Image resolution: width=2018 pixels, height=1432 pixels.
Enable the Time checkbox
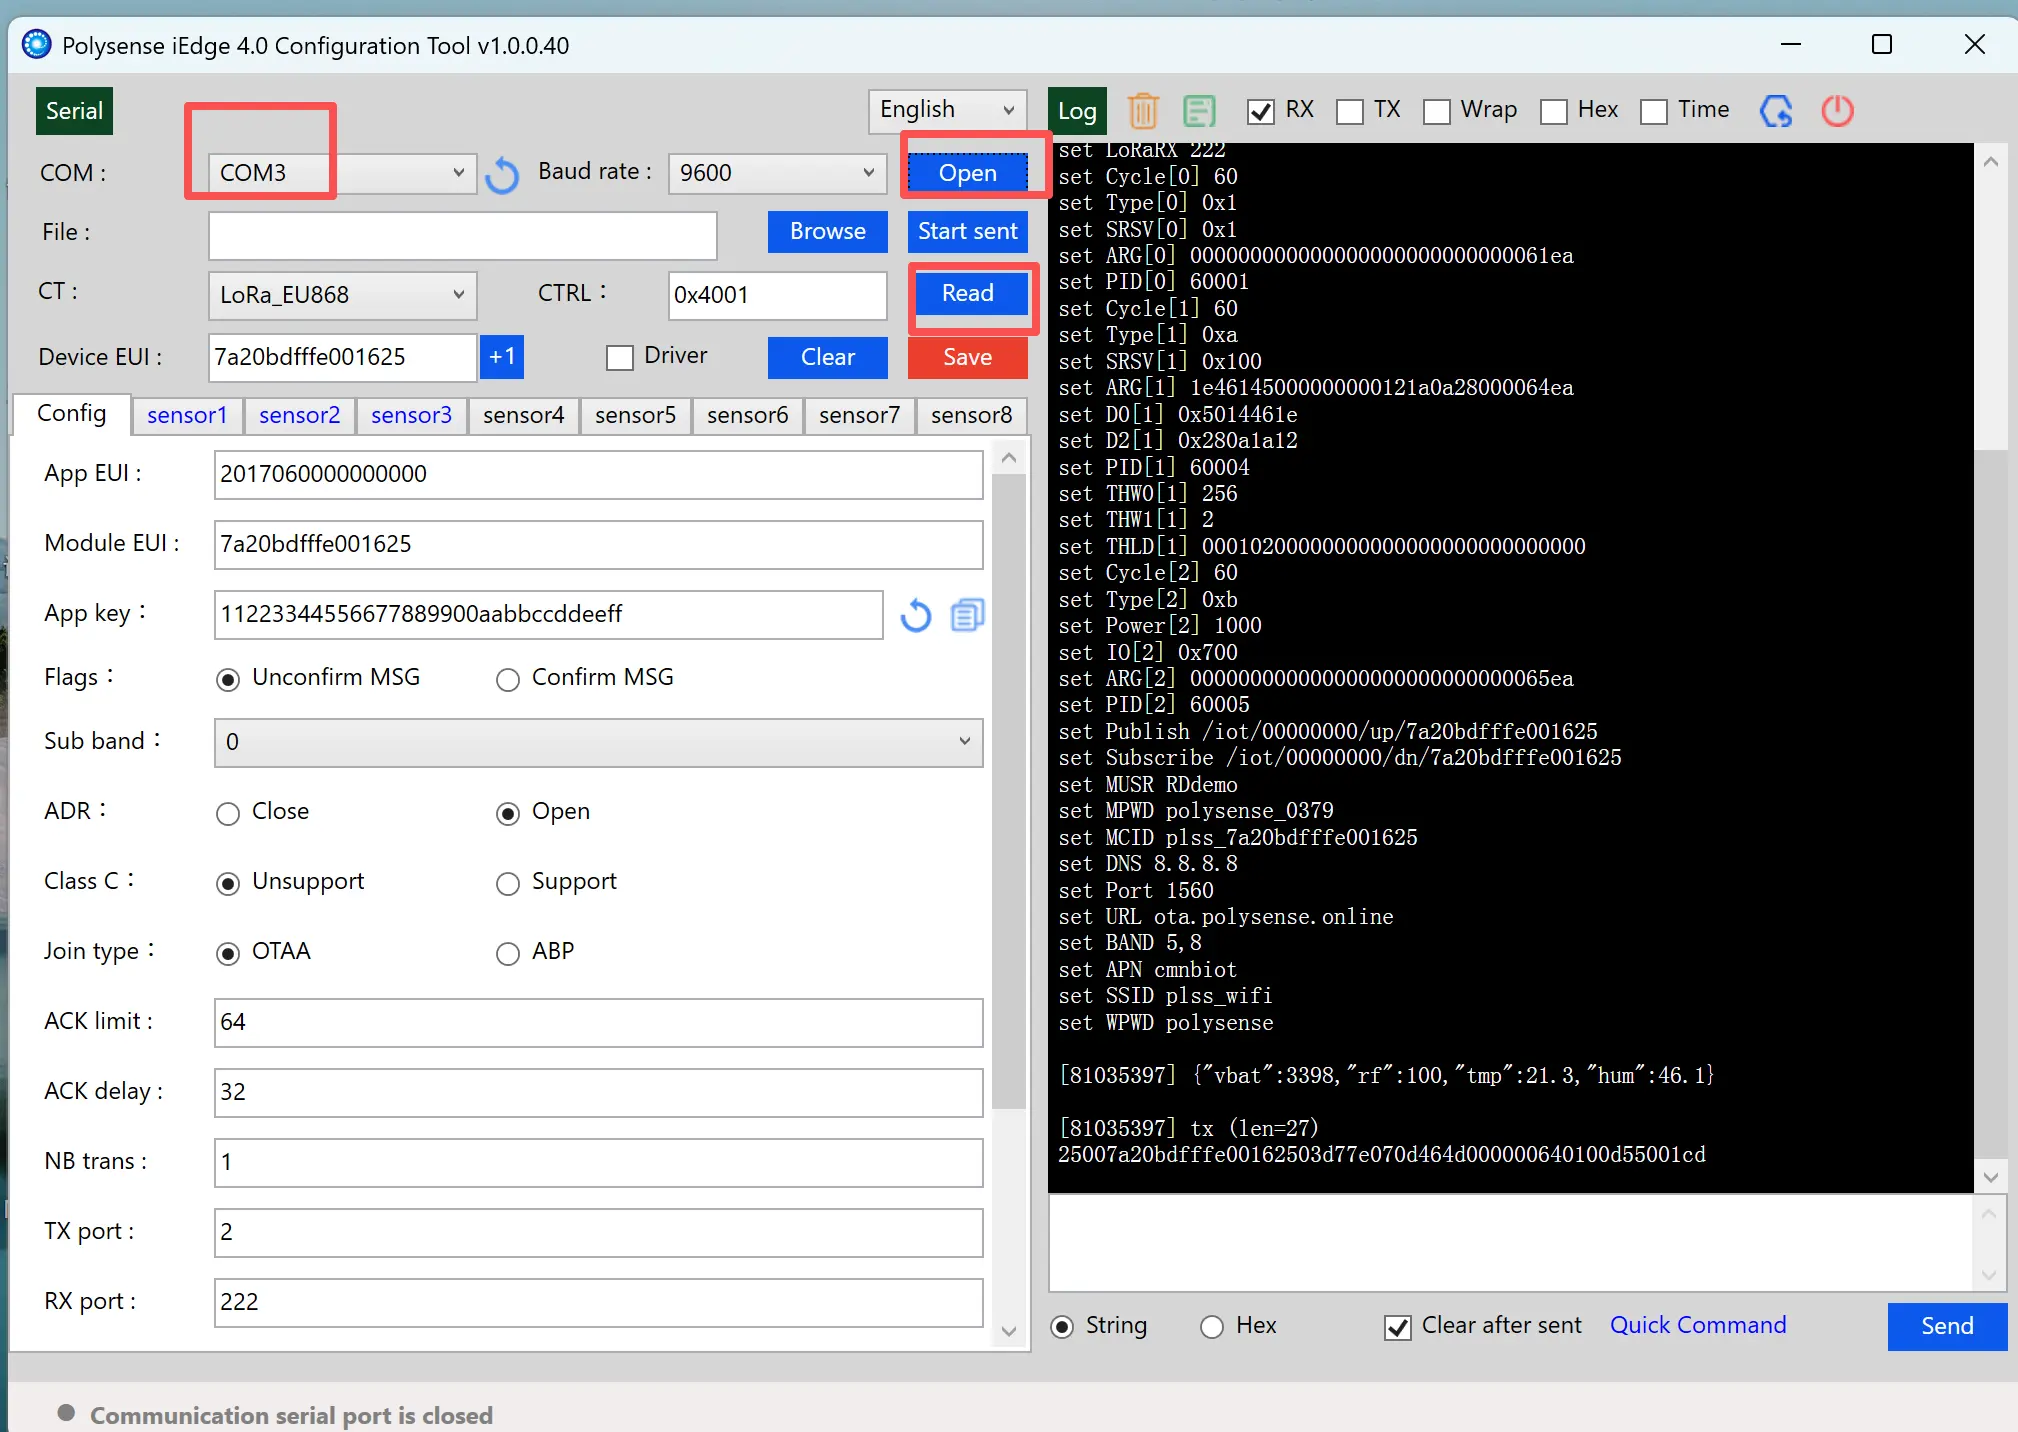point(1654,111)
